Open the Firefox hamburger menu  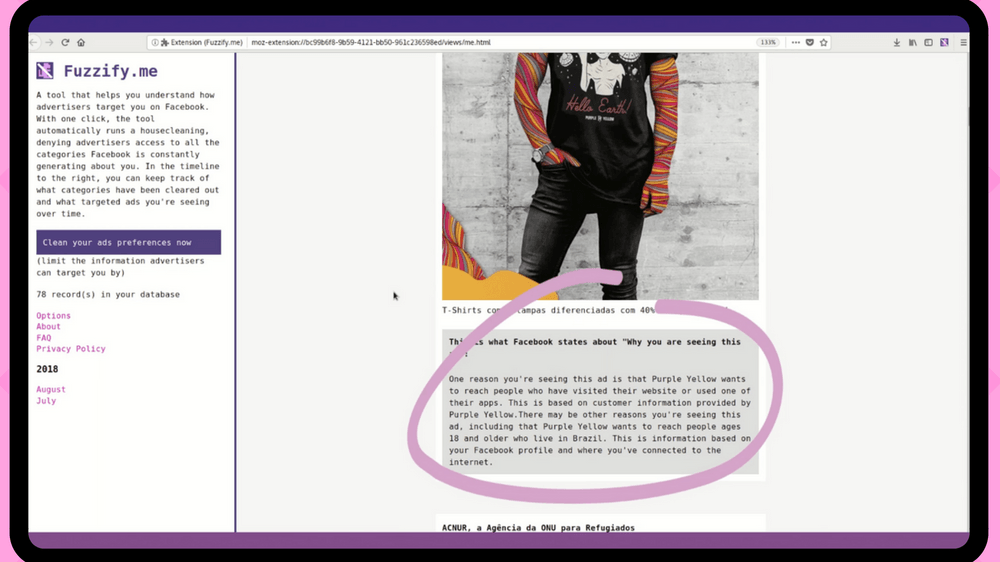click(963, 43)
